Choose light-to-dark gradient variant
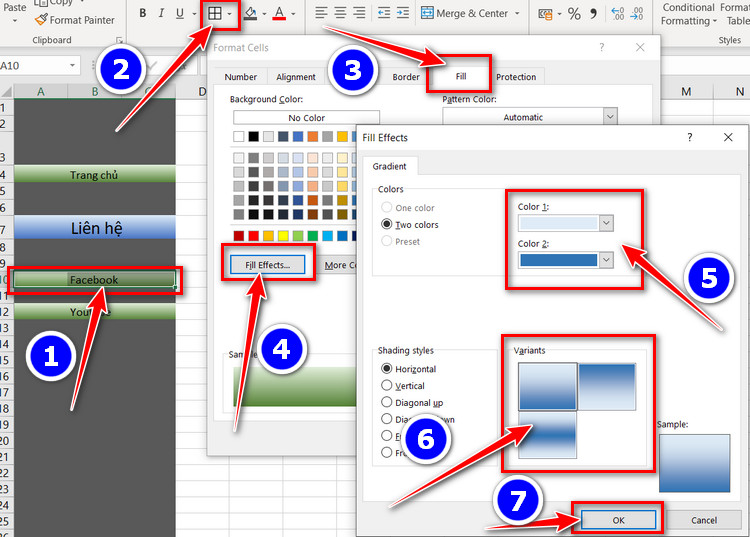 (x=547, y=386)
